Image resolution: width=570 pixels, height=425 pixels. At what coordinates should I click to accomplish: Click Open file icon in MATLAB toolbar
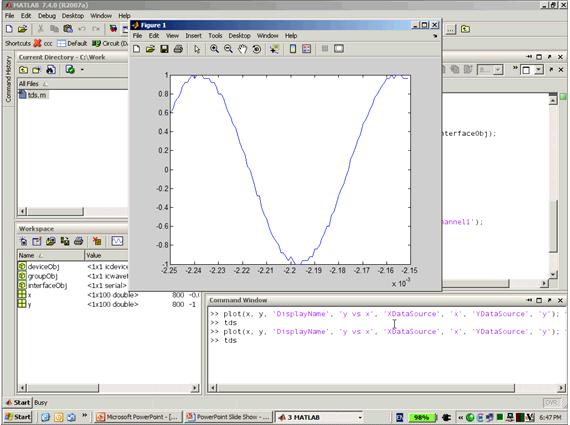click(x=23, y=29)
